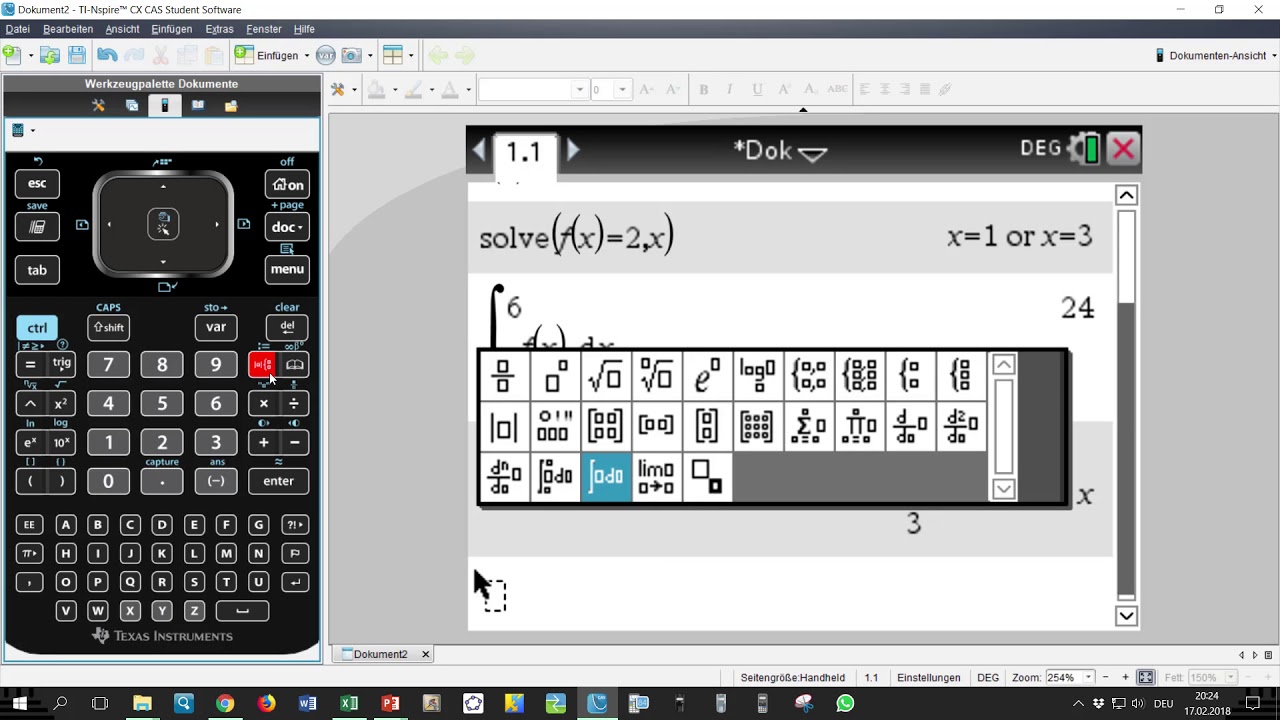Viewport: 1280px width, 720px height.
Task: Insert the subscript template
Action: [x=707, y=477]
